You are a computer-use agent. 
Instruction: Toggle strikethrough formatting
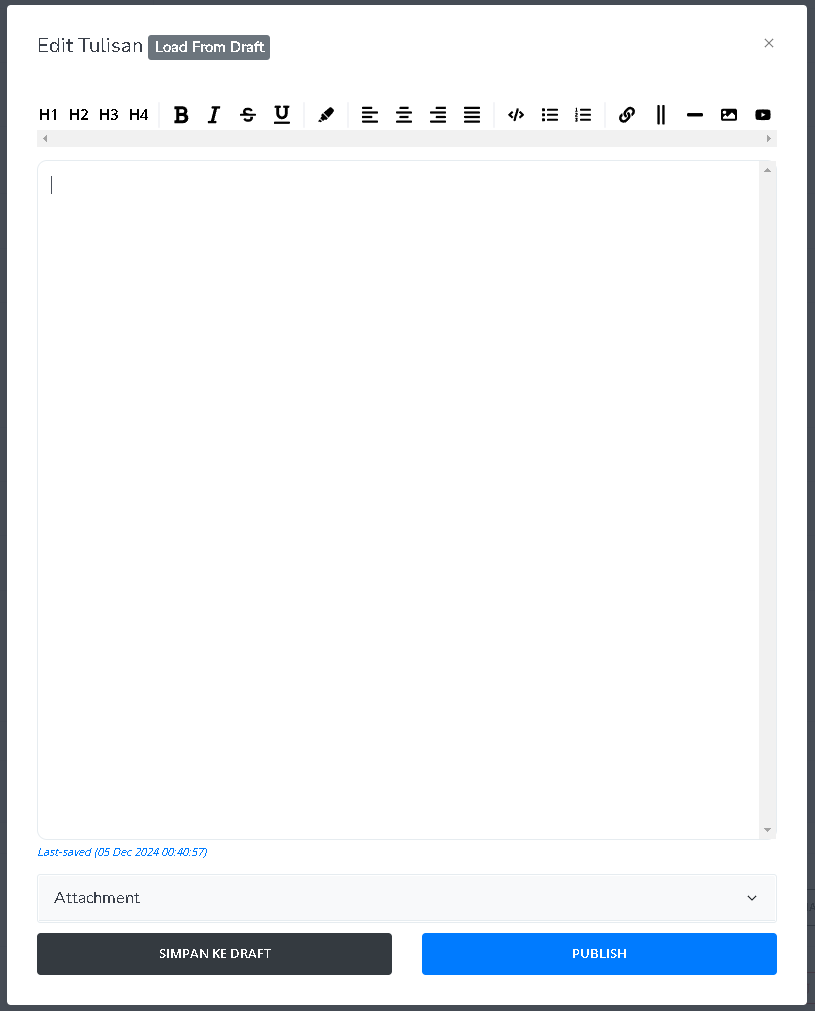tap(248, 115)
